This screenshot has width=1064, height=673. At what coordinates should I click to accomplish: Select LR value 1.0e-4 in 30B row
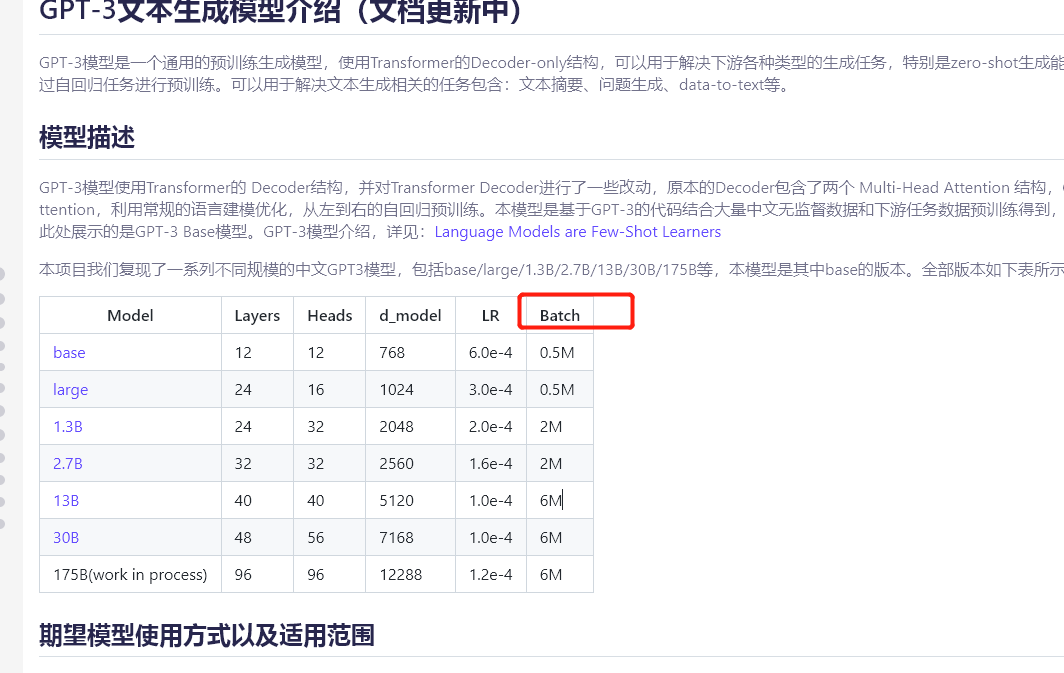491,538
